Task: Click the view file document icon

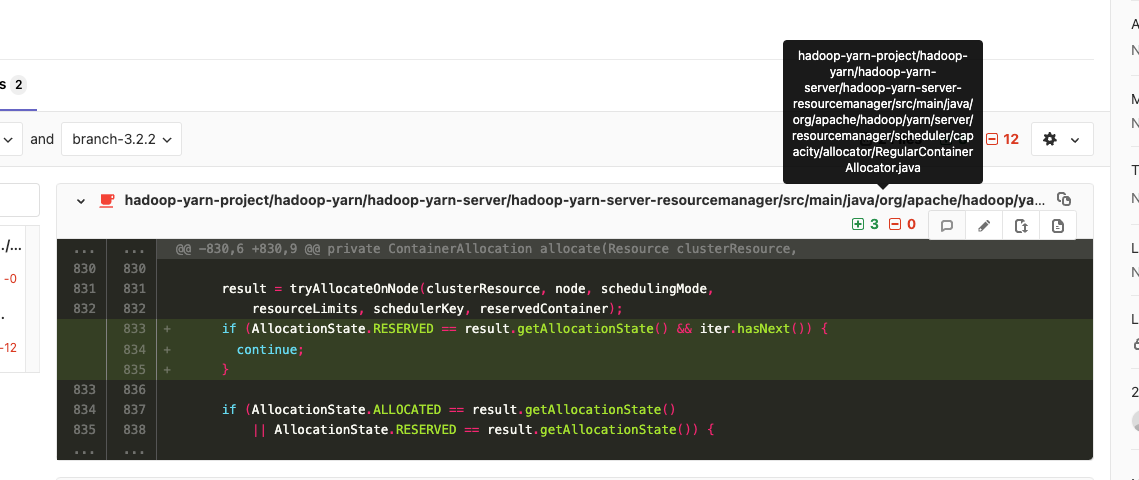Action: pos(1058,226)
